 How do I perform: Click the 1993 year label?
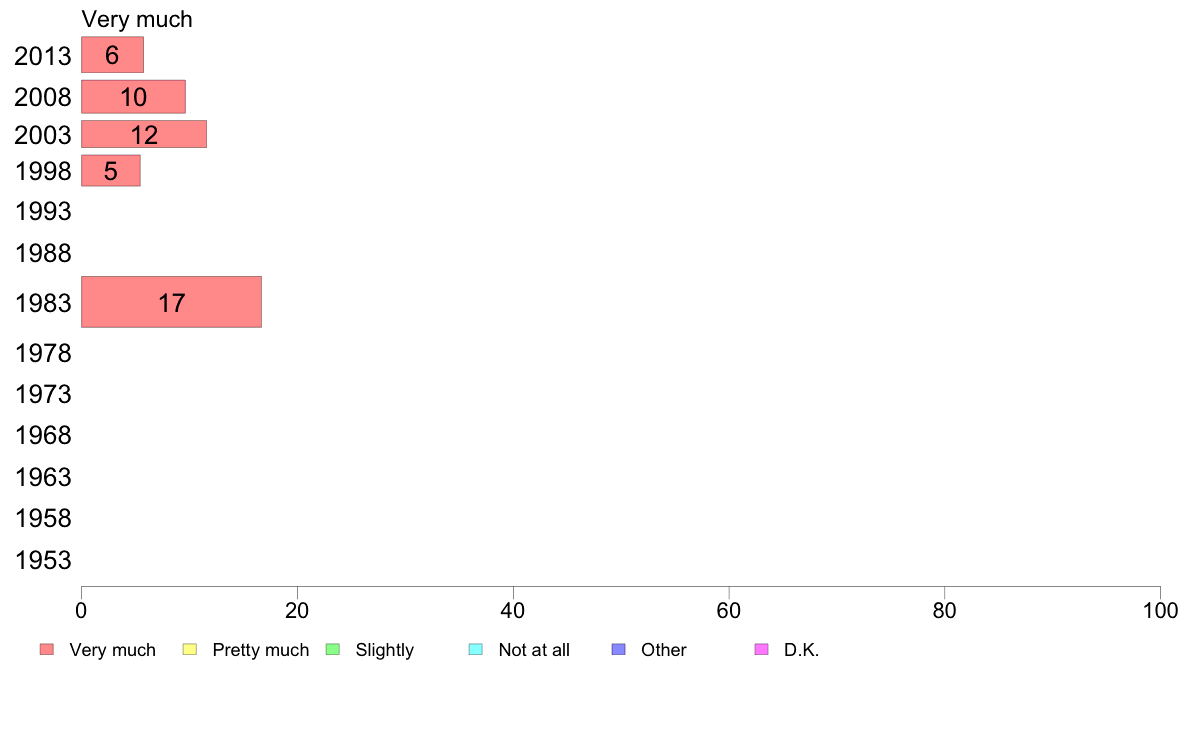[x=43, y=211]
